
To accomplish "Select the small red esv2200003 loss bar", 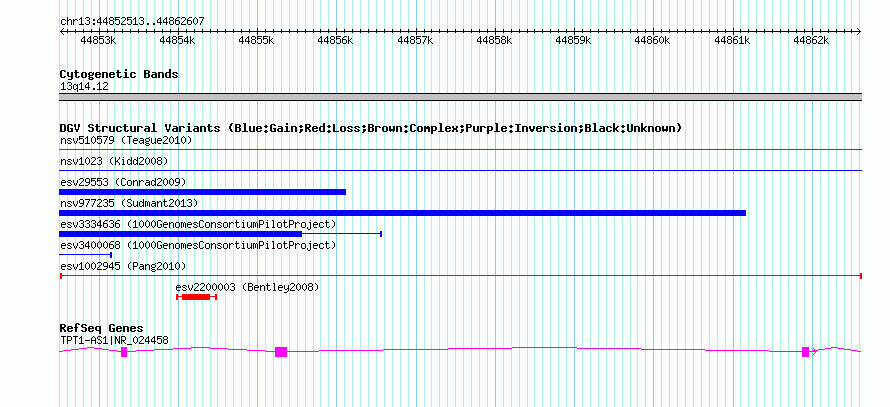I will coord(196,297).
